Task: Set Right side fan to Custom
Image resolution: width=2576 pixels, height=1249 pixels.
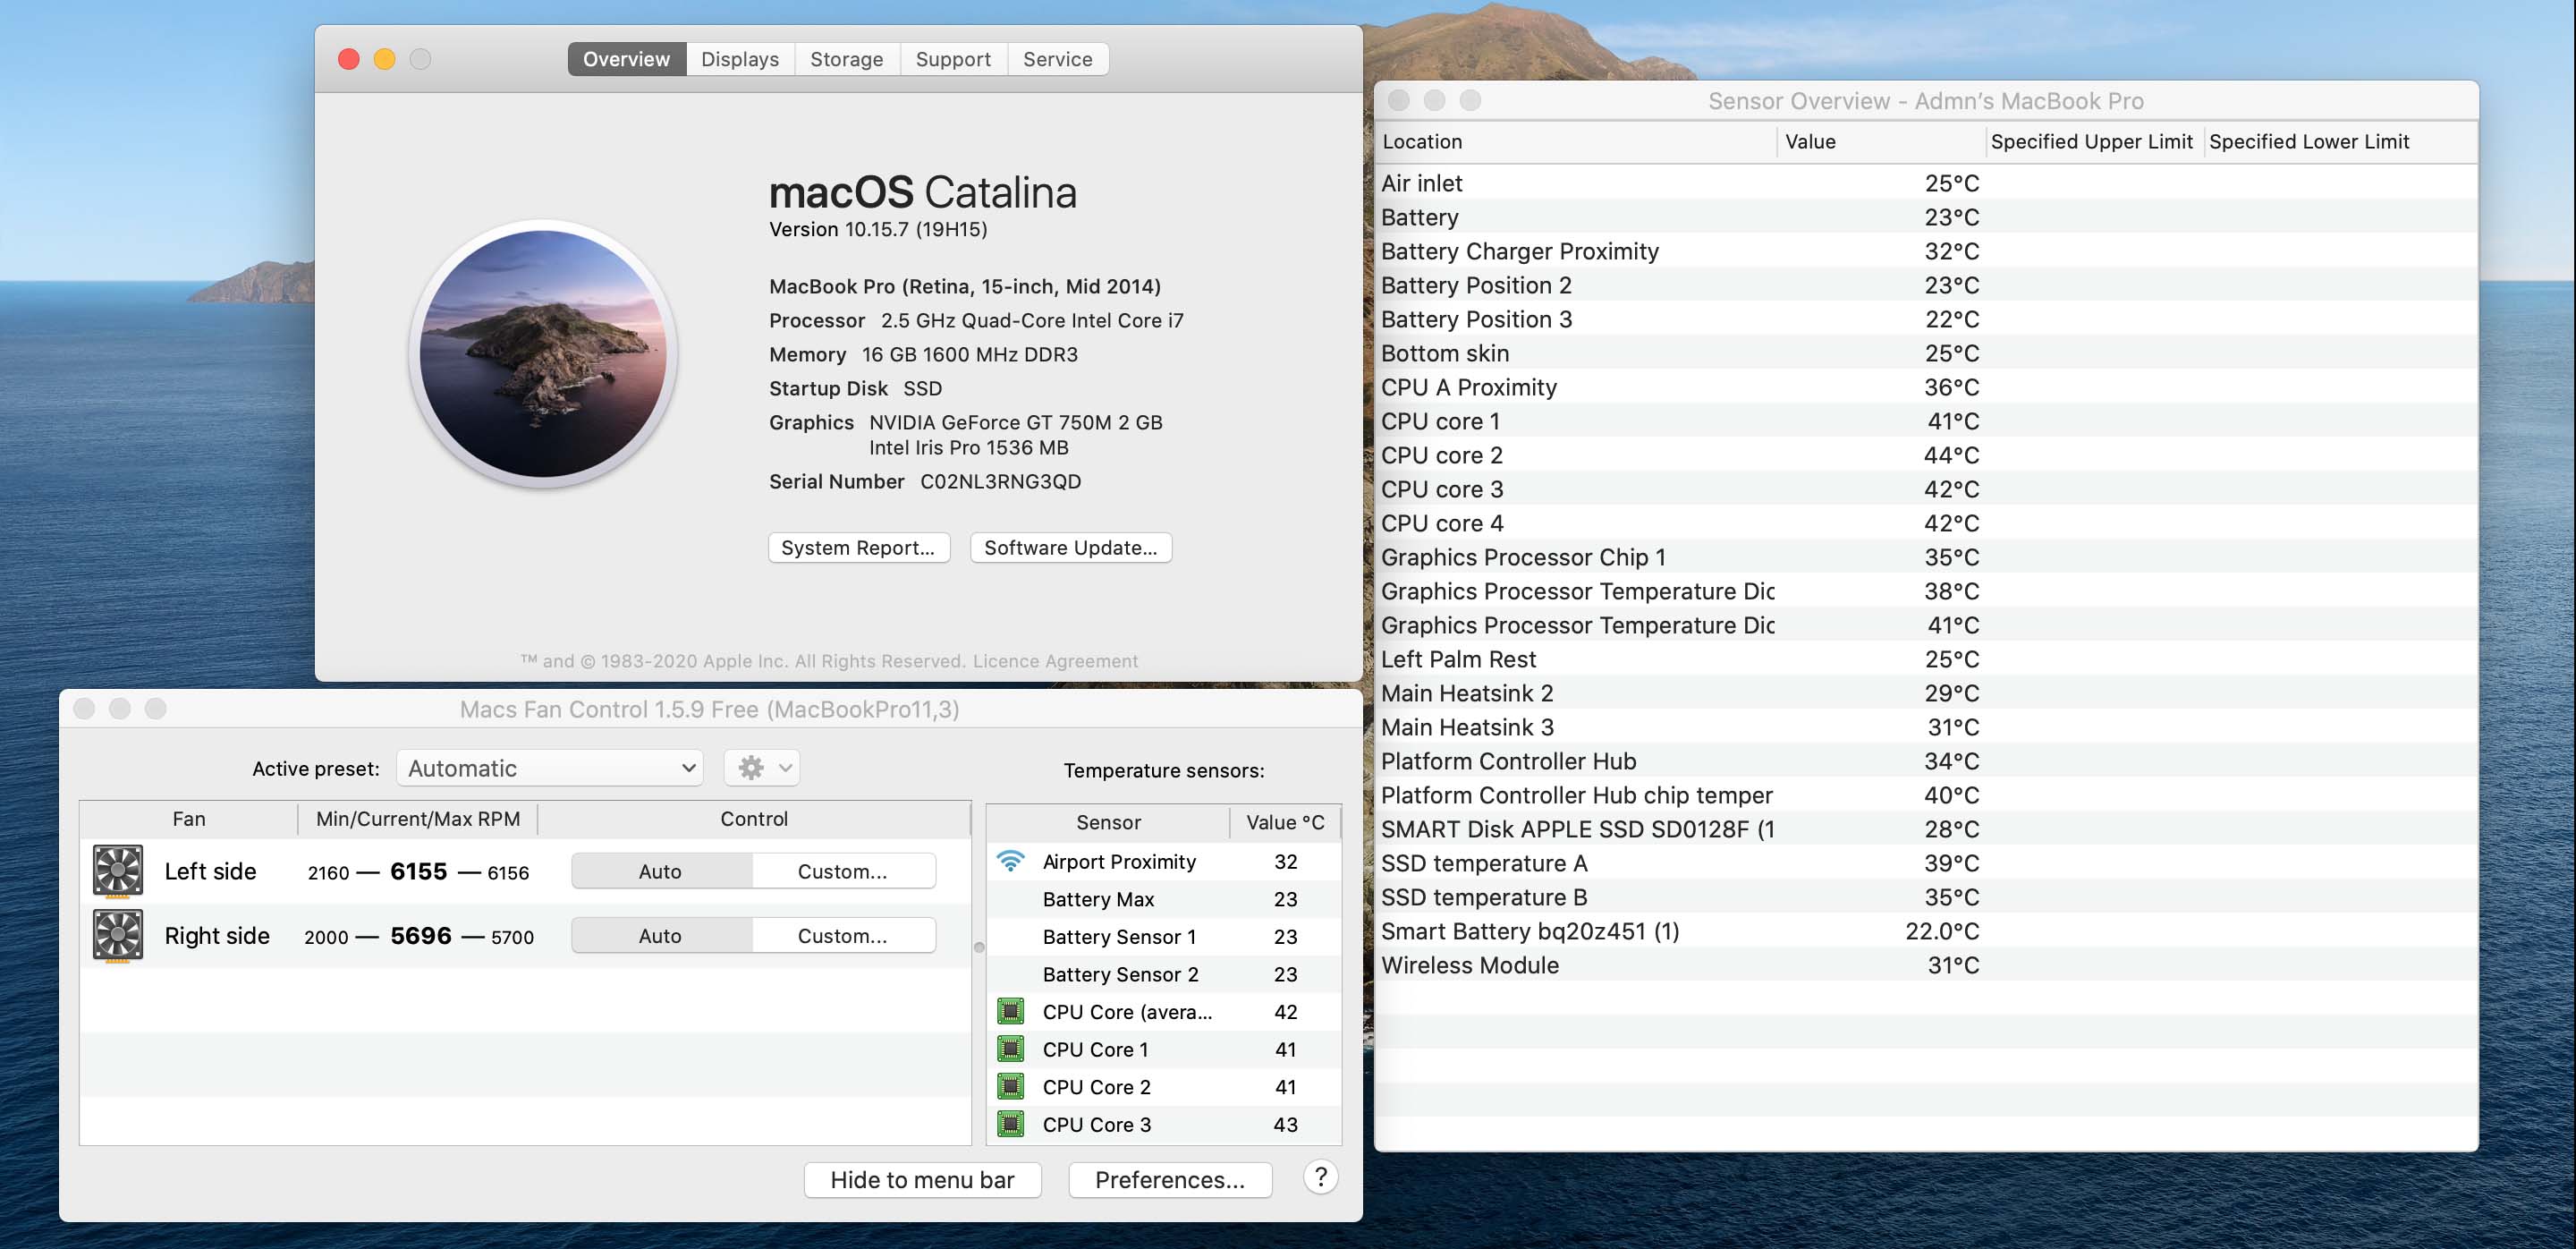Action: coord(842,936)
